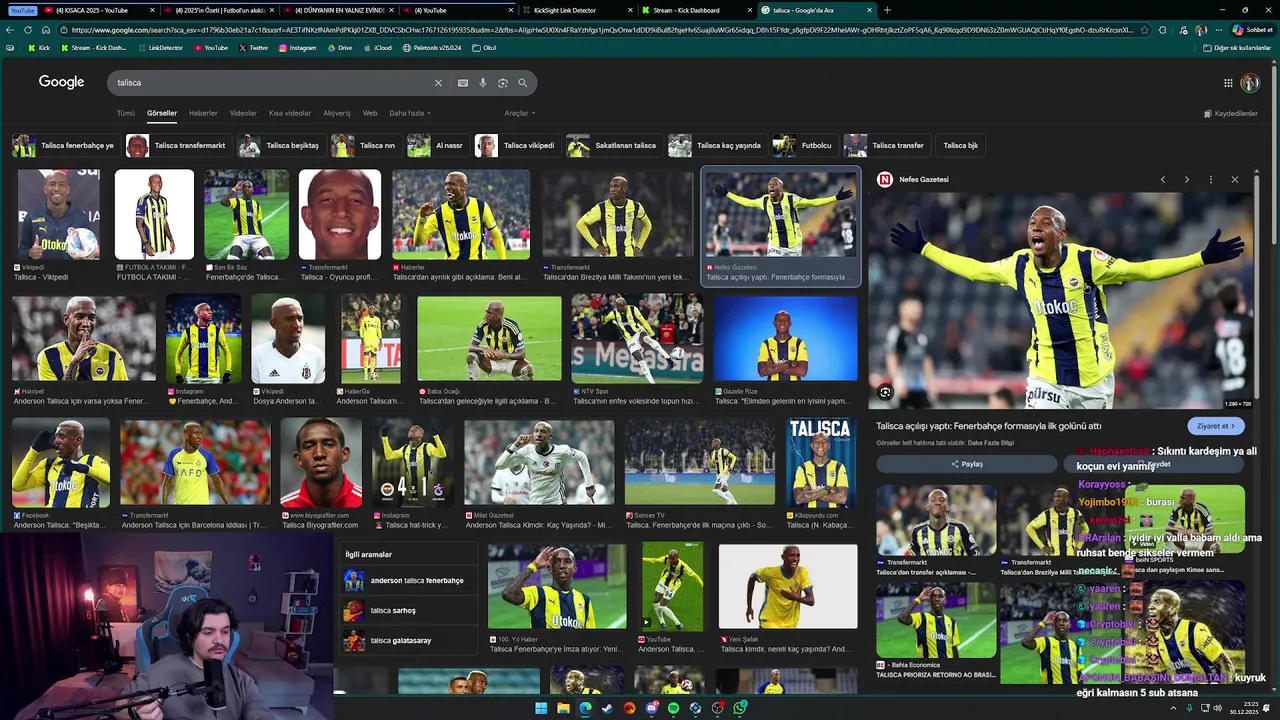The height and width of the screenshot is (720, 1280).
Task: Close the image preview panel
Action: pyautogui.click(x=1235, y=179)
